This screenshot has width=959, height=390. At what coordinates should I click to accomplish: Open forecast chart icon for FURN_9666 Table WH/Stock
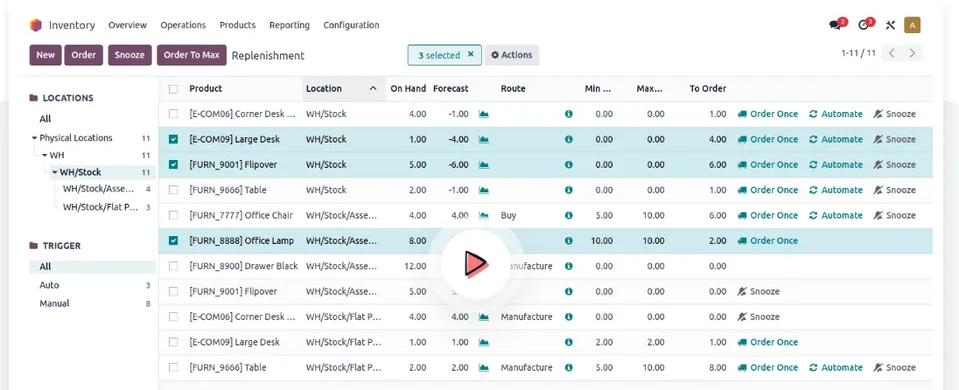click(x=484, y=190)
